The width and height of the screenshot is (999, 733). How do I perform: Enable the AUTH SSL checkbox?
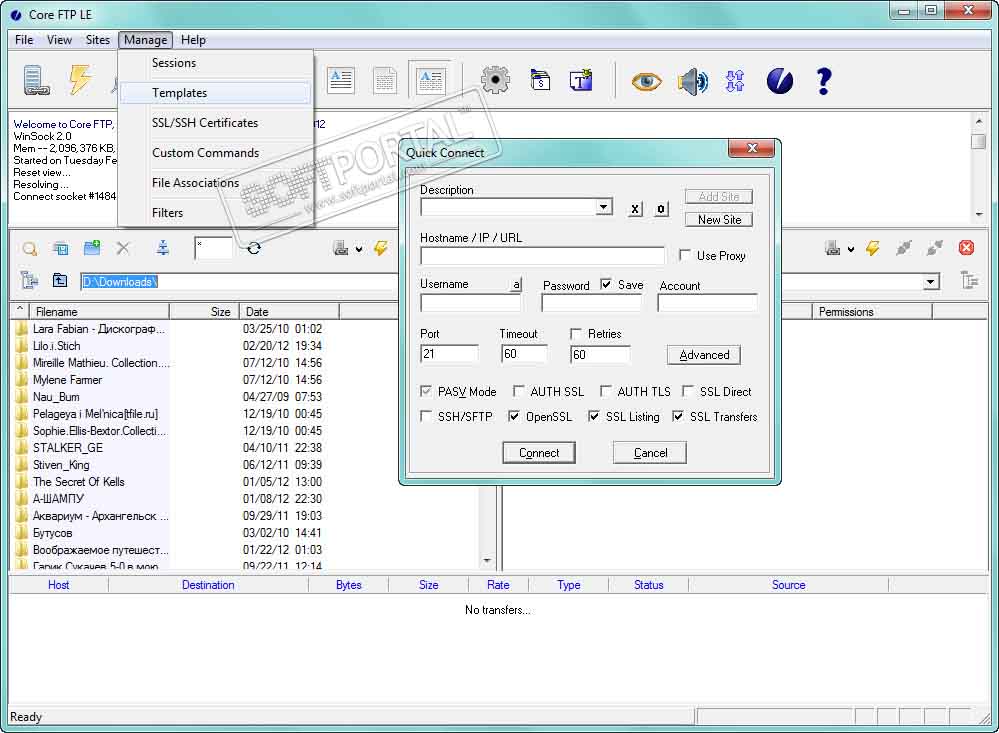coord(519,391)
